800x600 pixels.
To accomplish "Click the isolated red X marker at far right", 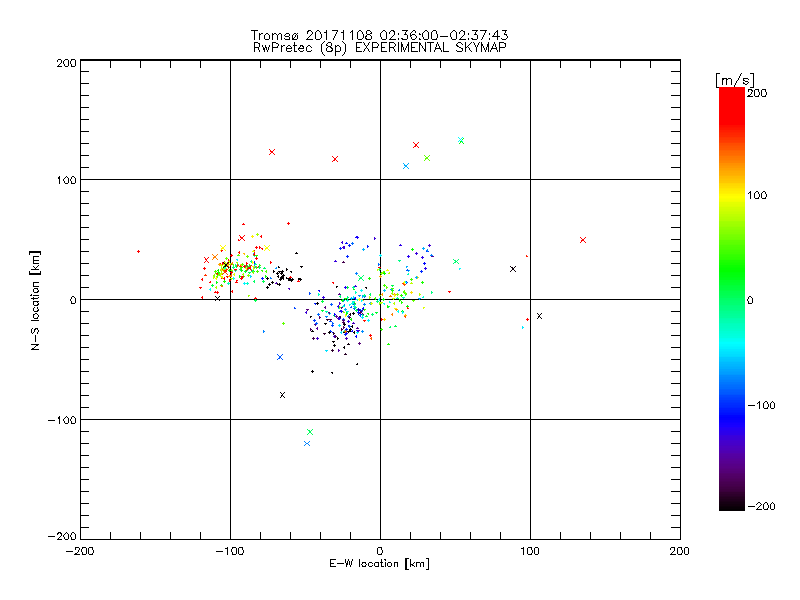I will 583,240.
